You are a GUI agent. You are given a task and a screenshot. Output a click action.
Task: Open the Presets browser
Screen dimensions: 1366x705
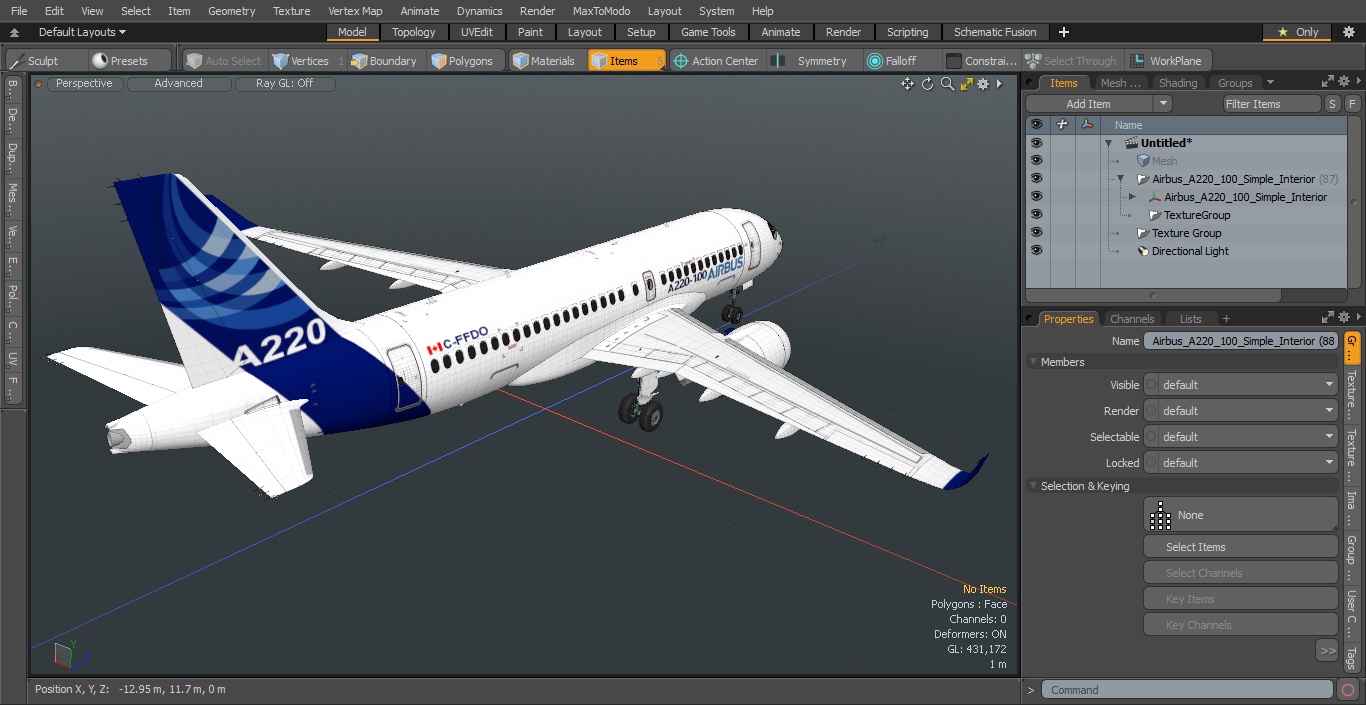120,61
